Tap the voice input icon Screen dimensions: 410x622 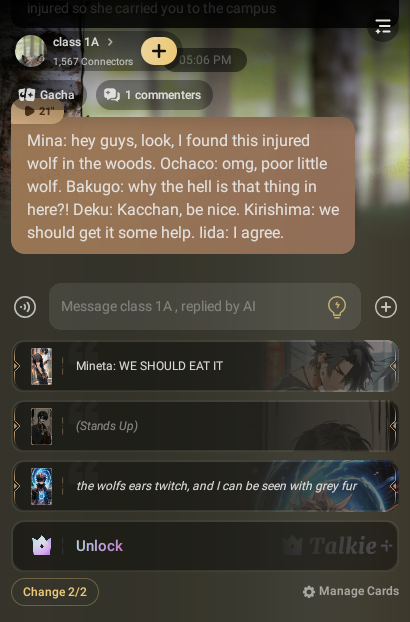pyautogui.click(x=25, y=307)
